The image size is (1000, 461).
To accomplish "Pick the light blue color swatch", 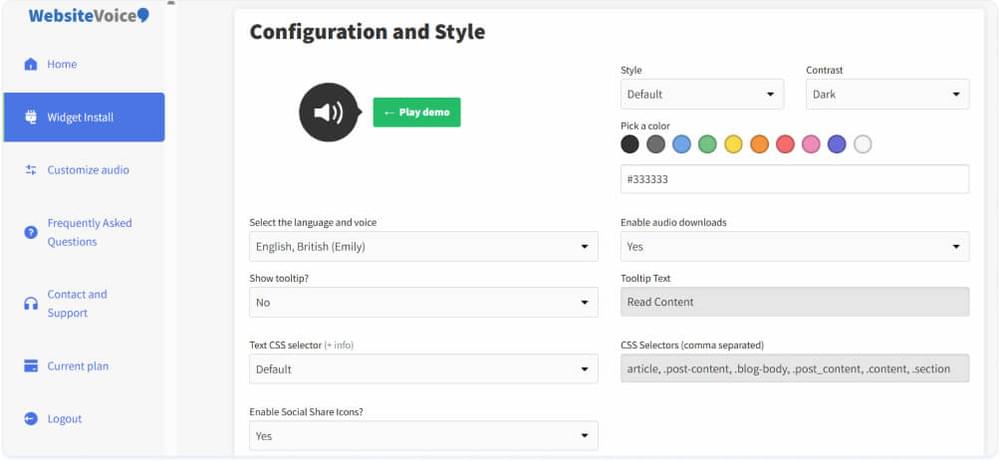I will 682,145.
